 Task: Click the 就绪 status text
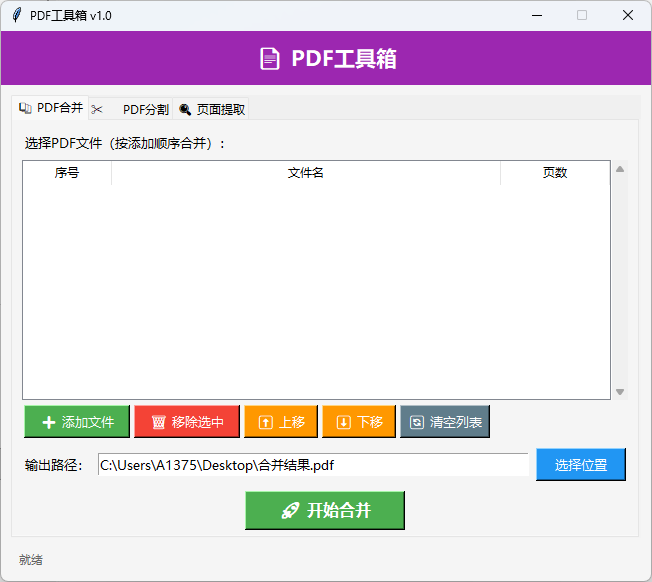pyautogui.click(x=31, y=560)
